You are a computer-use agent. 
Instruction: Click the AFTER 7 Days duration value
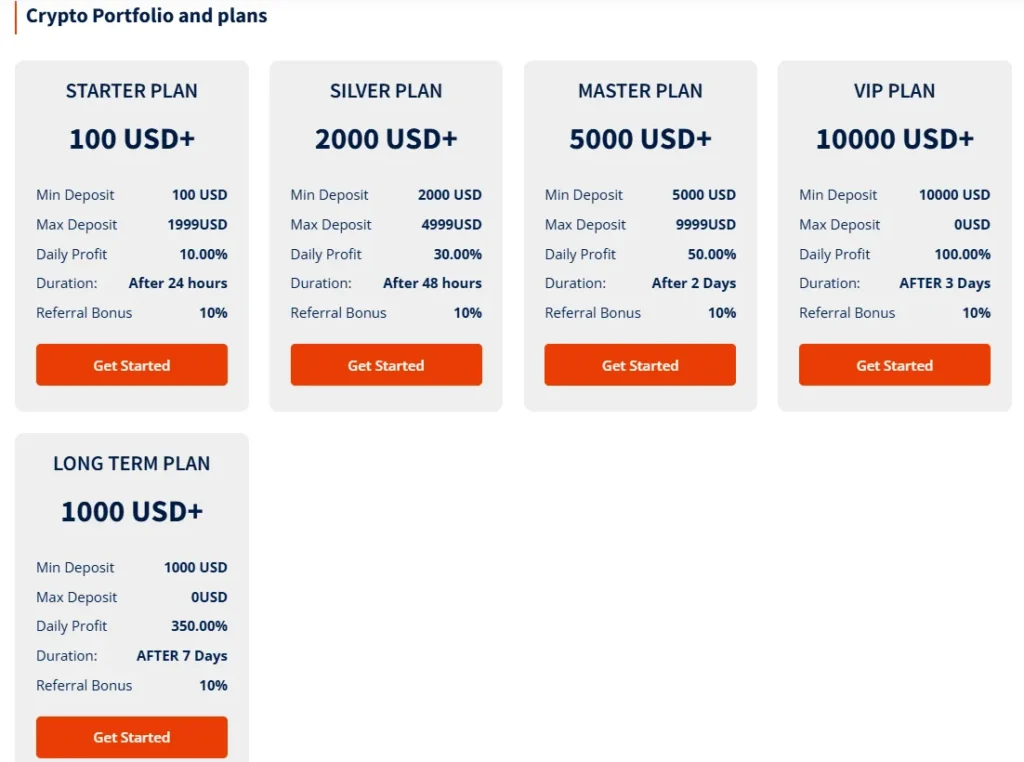click(182, 656)
